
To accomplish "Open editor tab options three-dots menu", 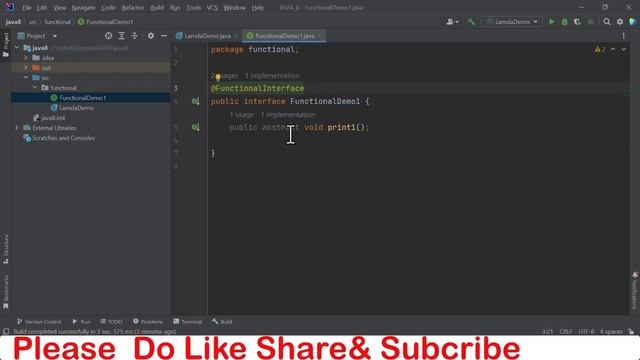I will pyautogui.click(x=623, y=36).
